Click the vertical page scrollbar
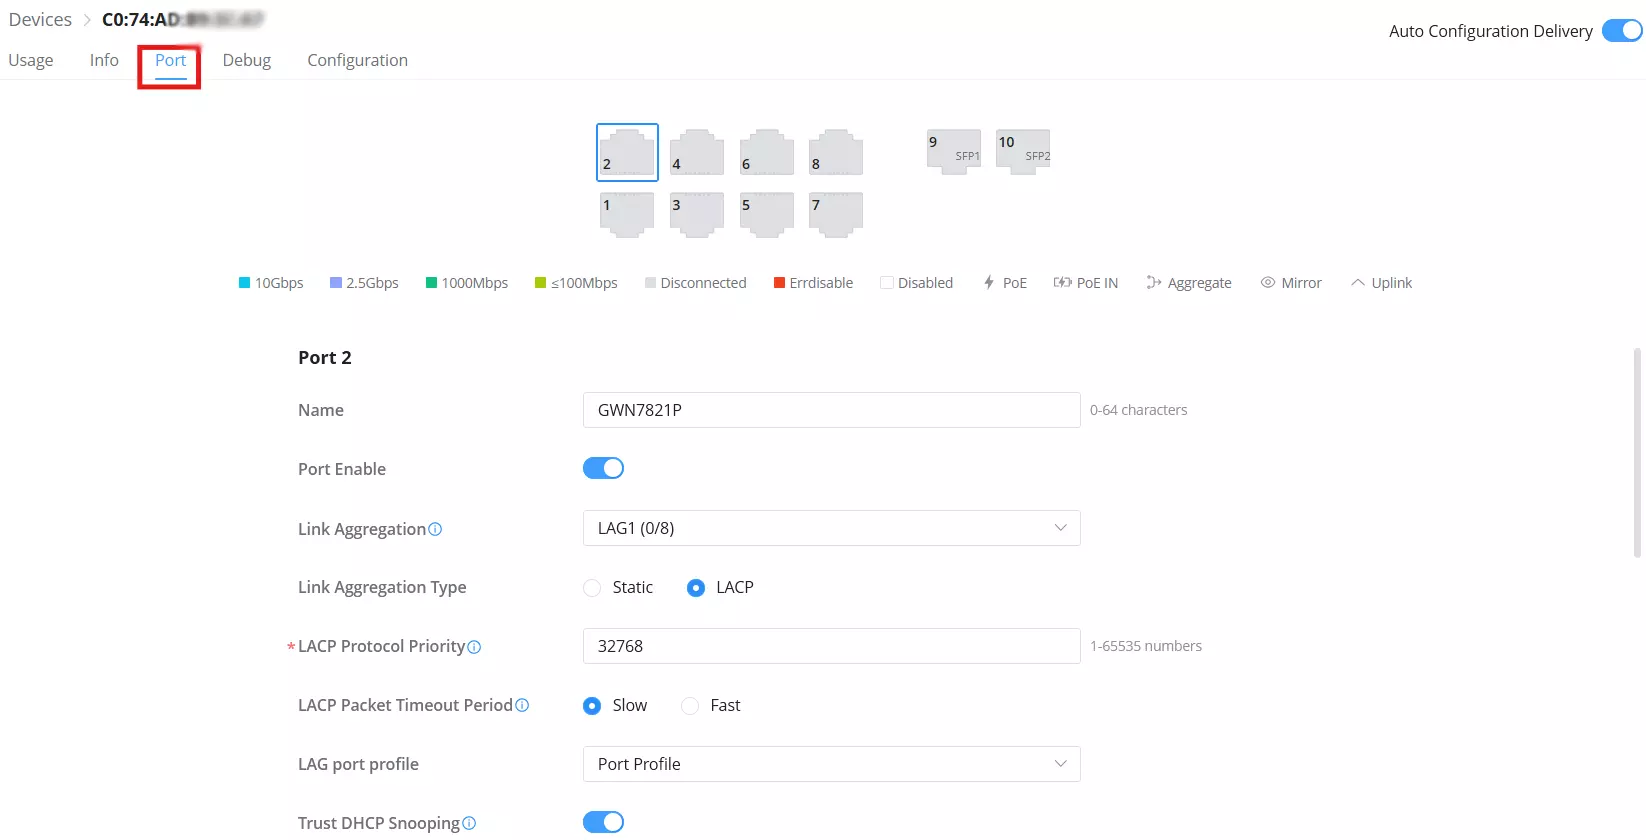 (1637, 452)
